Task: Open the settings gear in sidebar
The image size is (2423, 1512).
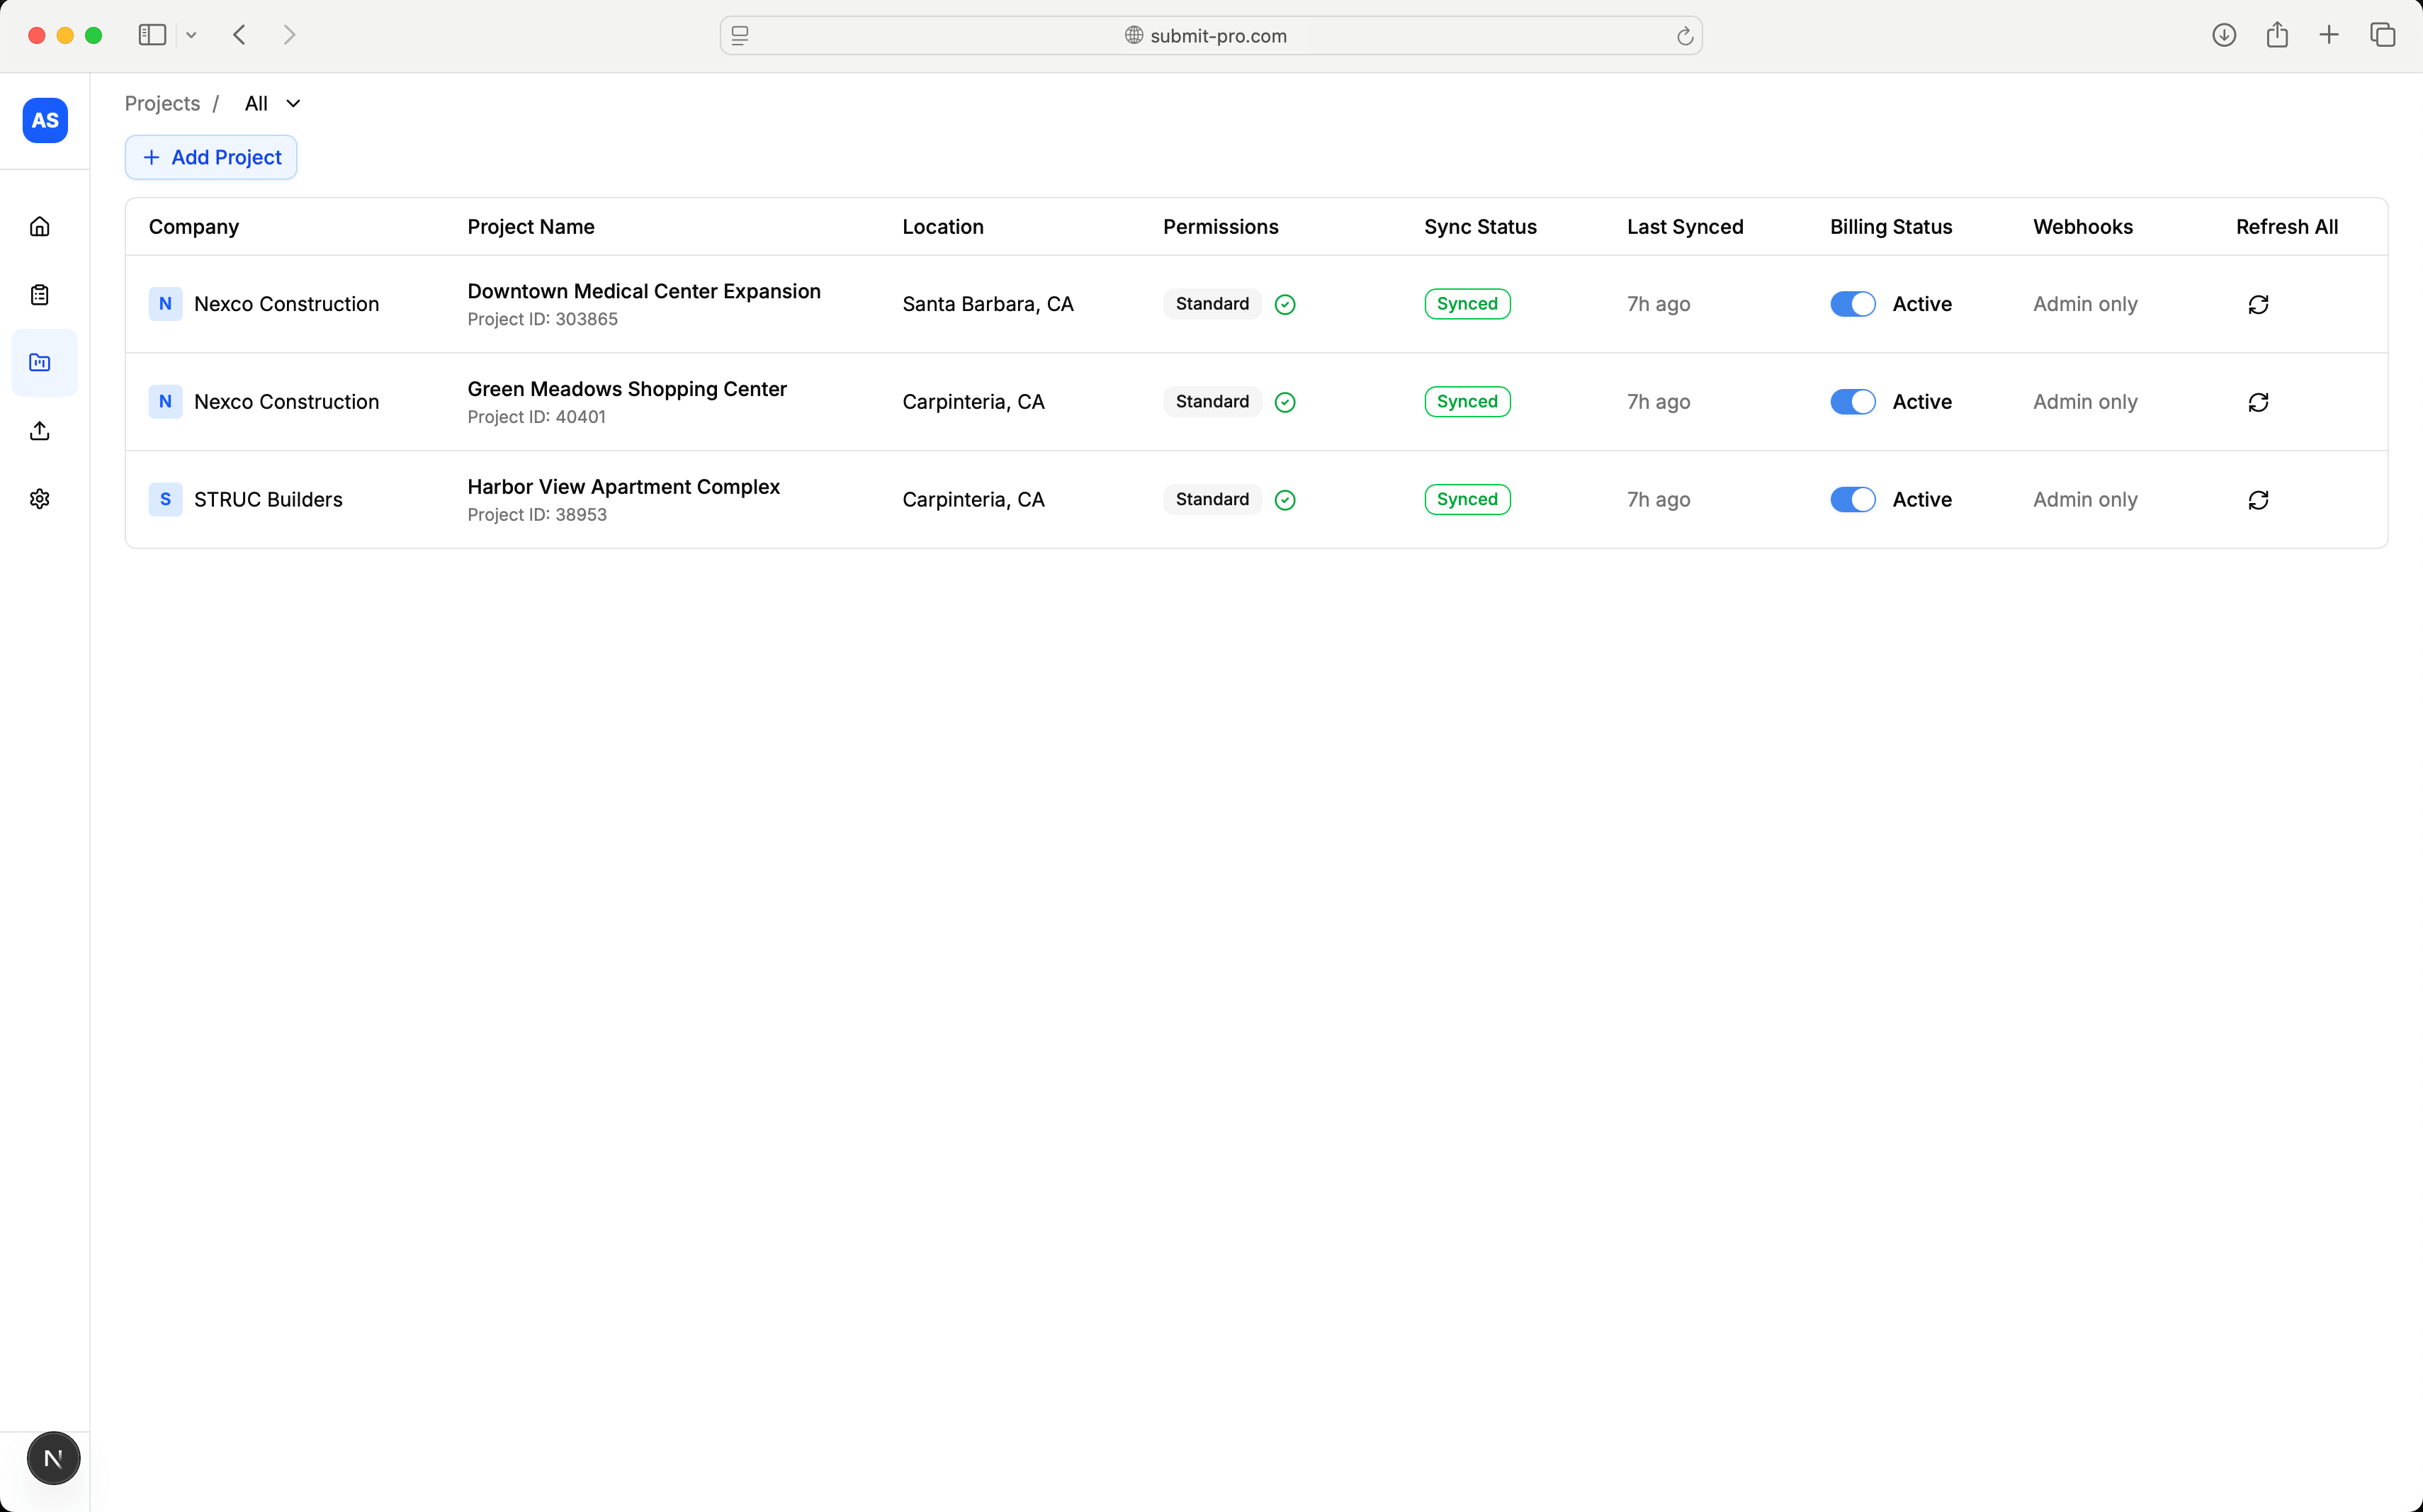Action: pyautogui.click(x=40, y=499)
